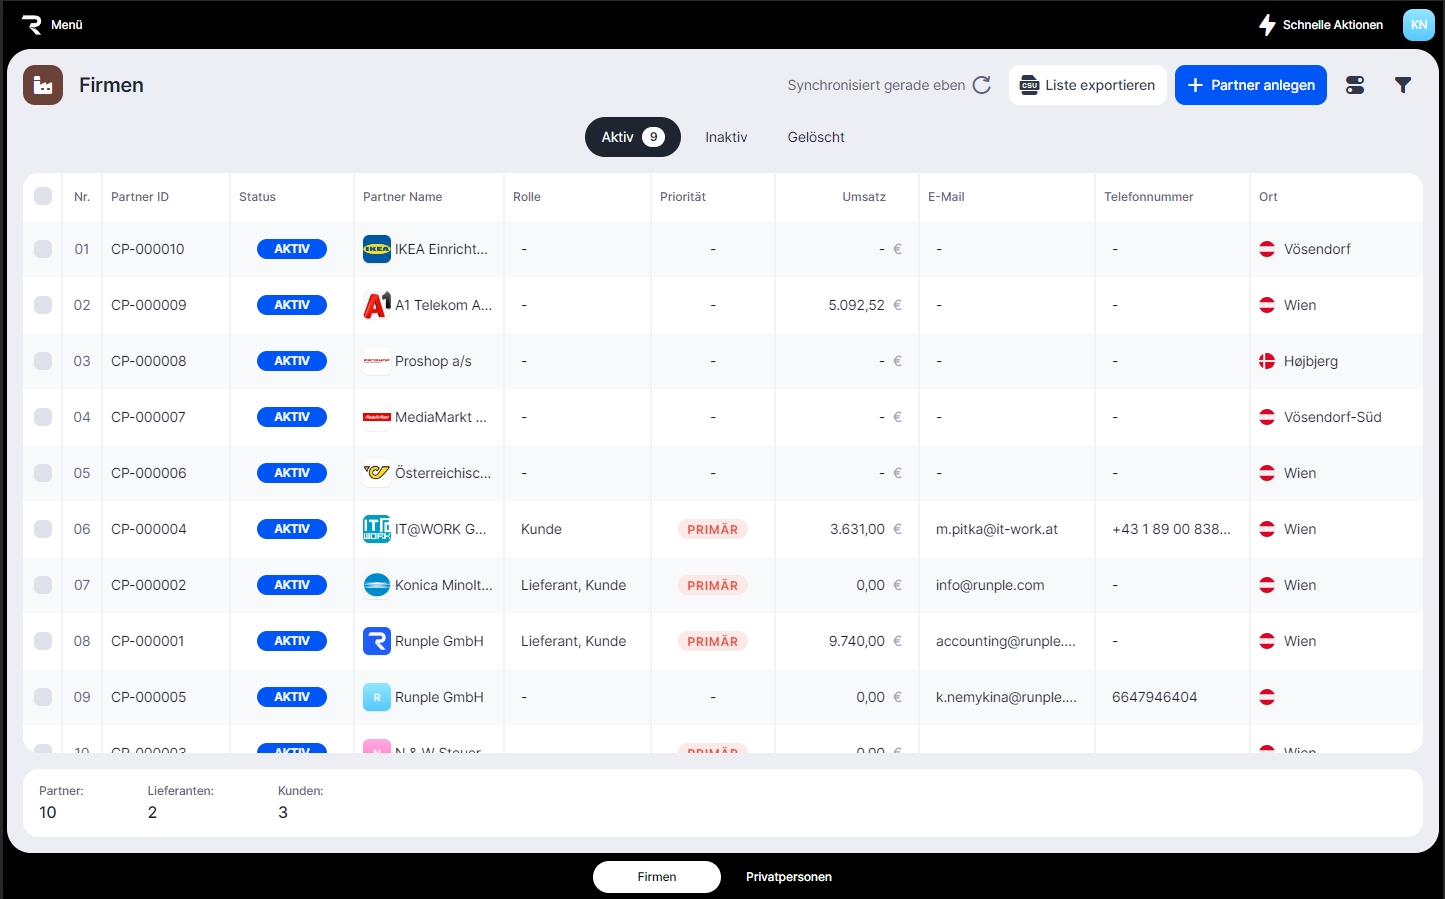Image resolution: width=1445 pixels, height=899 pixels.
Task: Click the Schnelle Aktionen lightning icon
Action: (1267, 25)
